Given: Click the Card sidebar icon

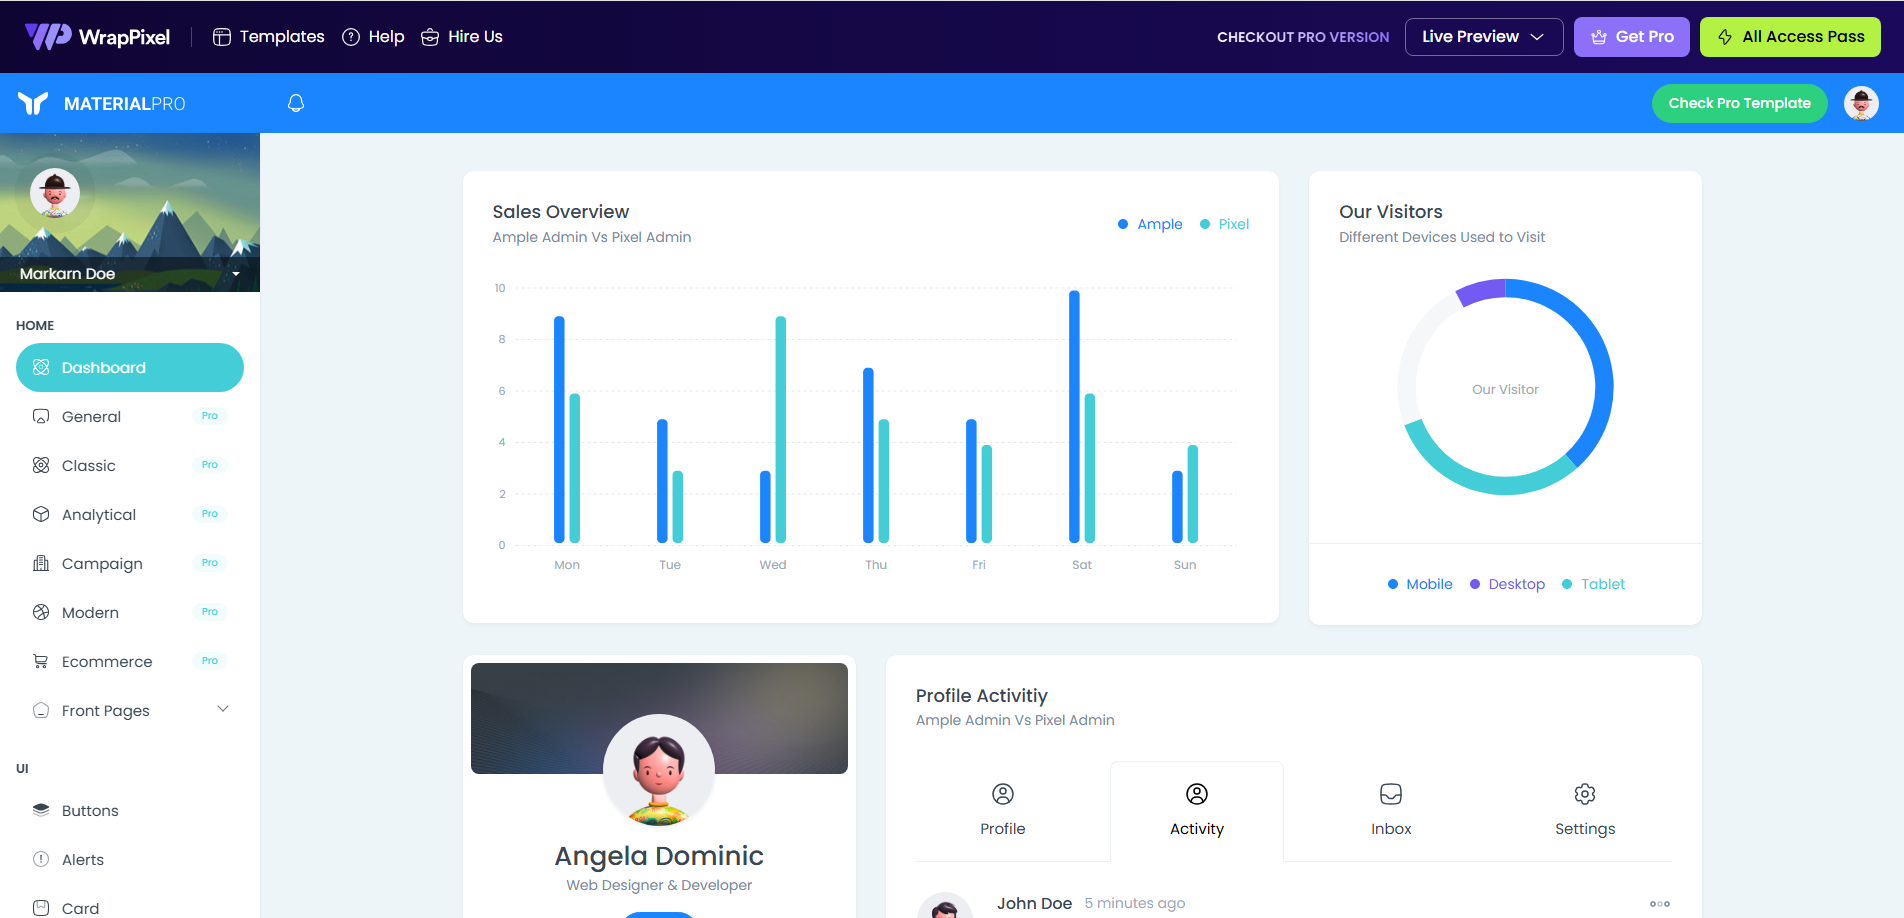Looking at the screenshot, I should (x=41, y=908).
